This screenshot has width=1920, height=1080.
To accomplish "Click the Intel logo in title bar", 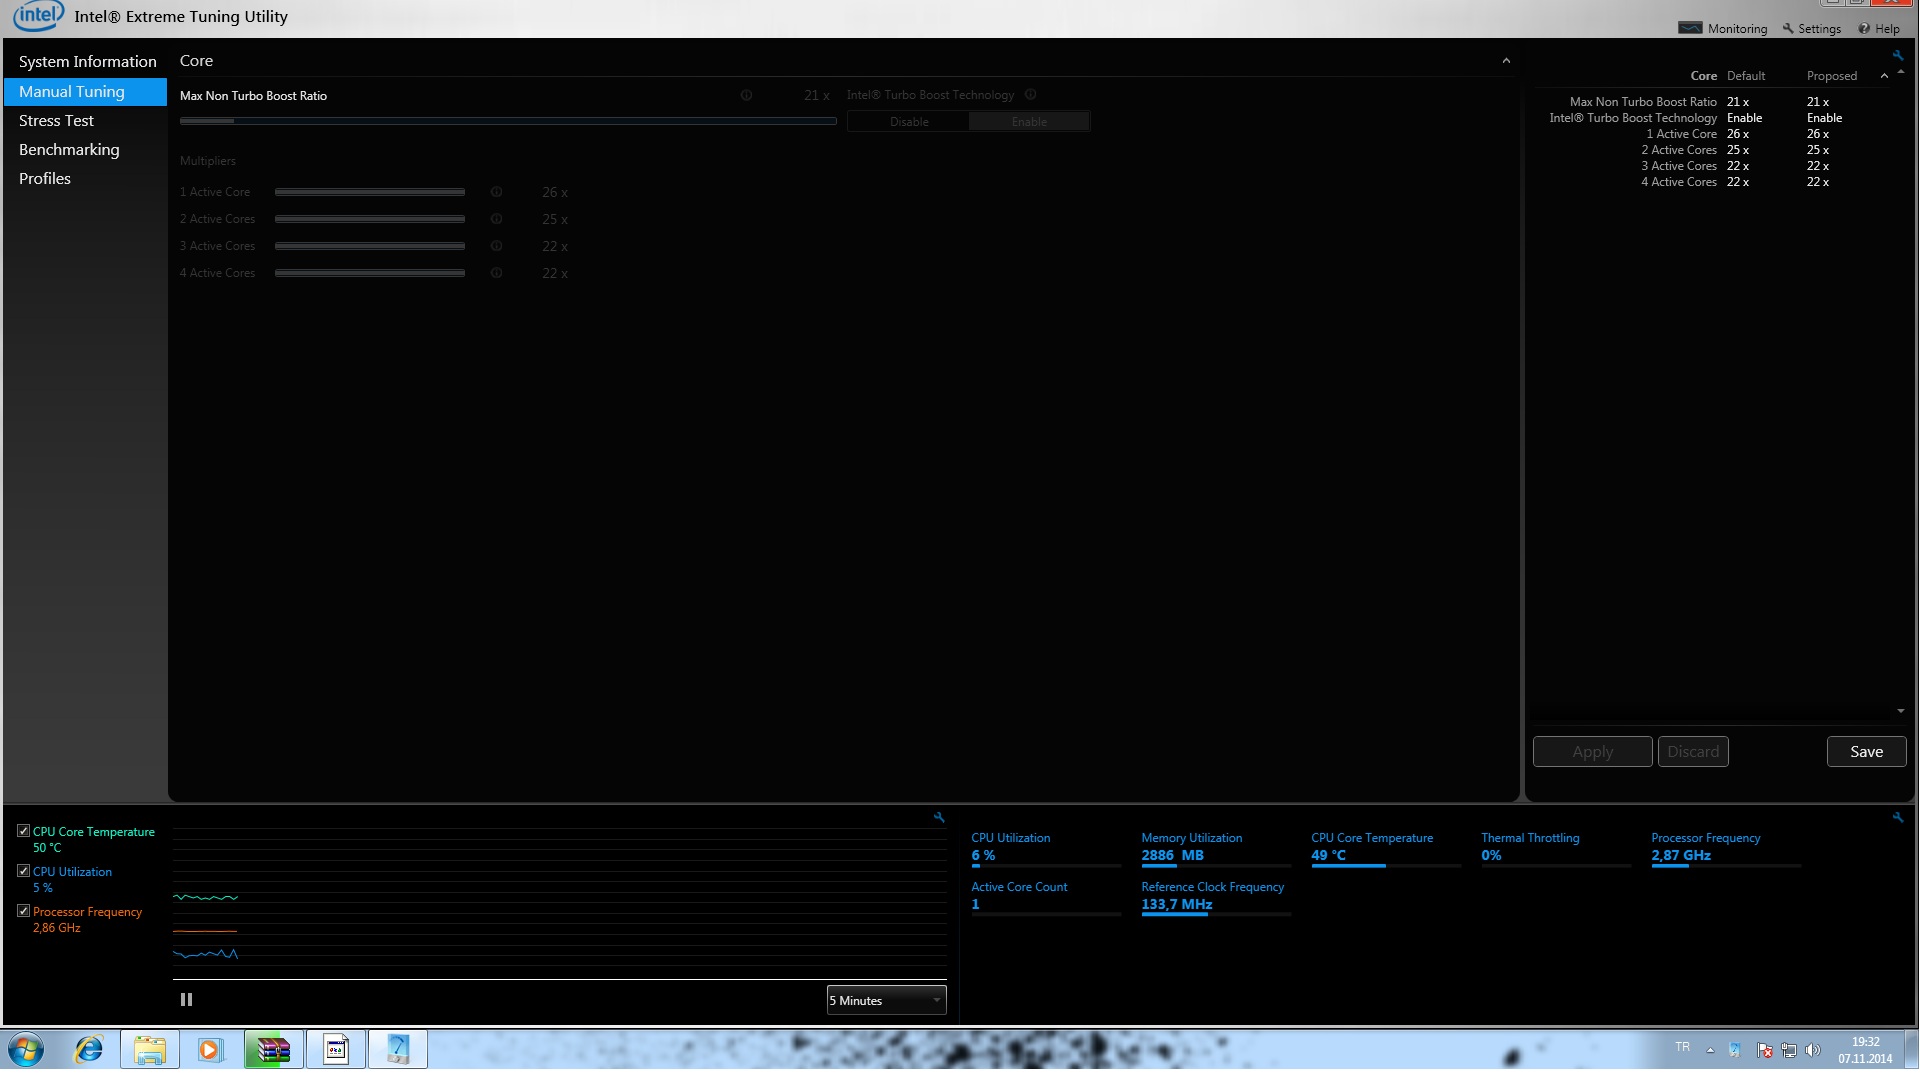I will [38, 15].
